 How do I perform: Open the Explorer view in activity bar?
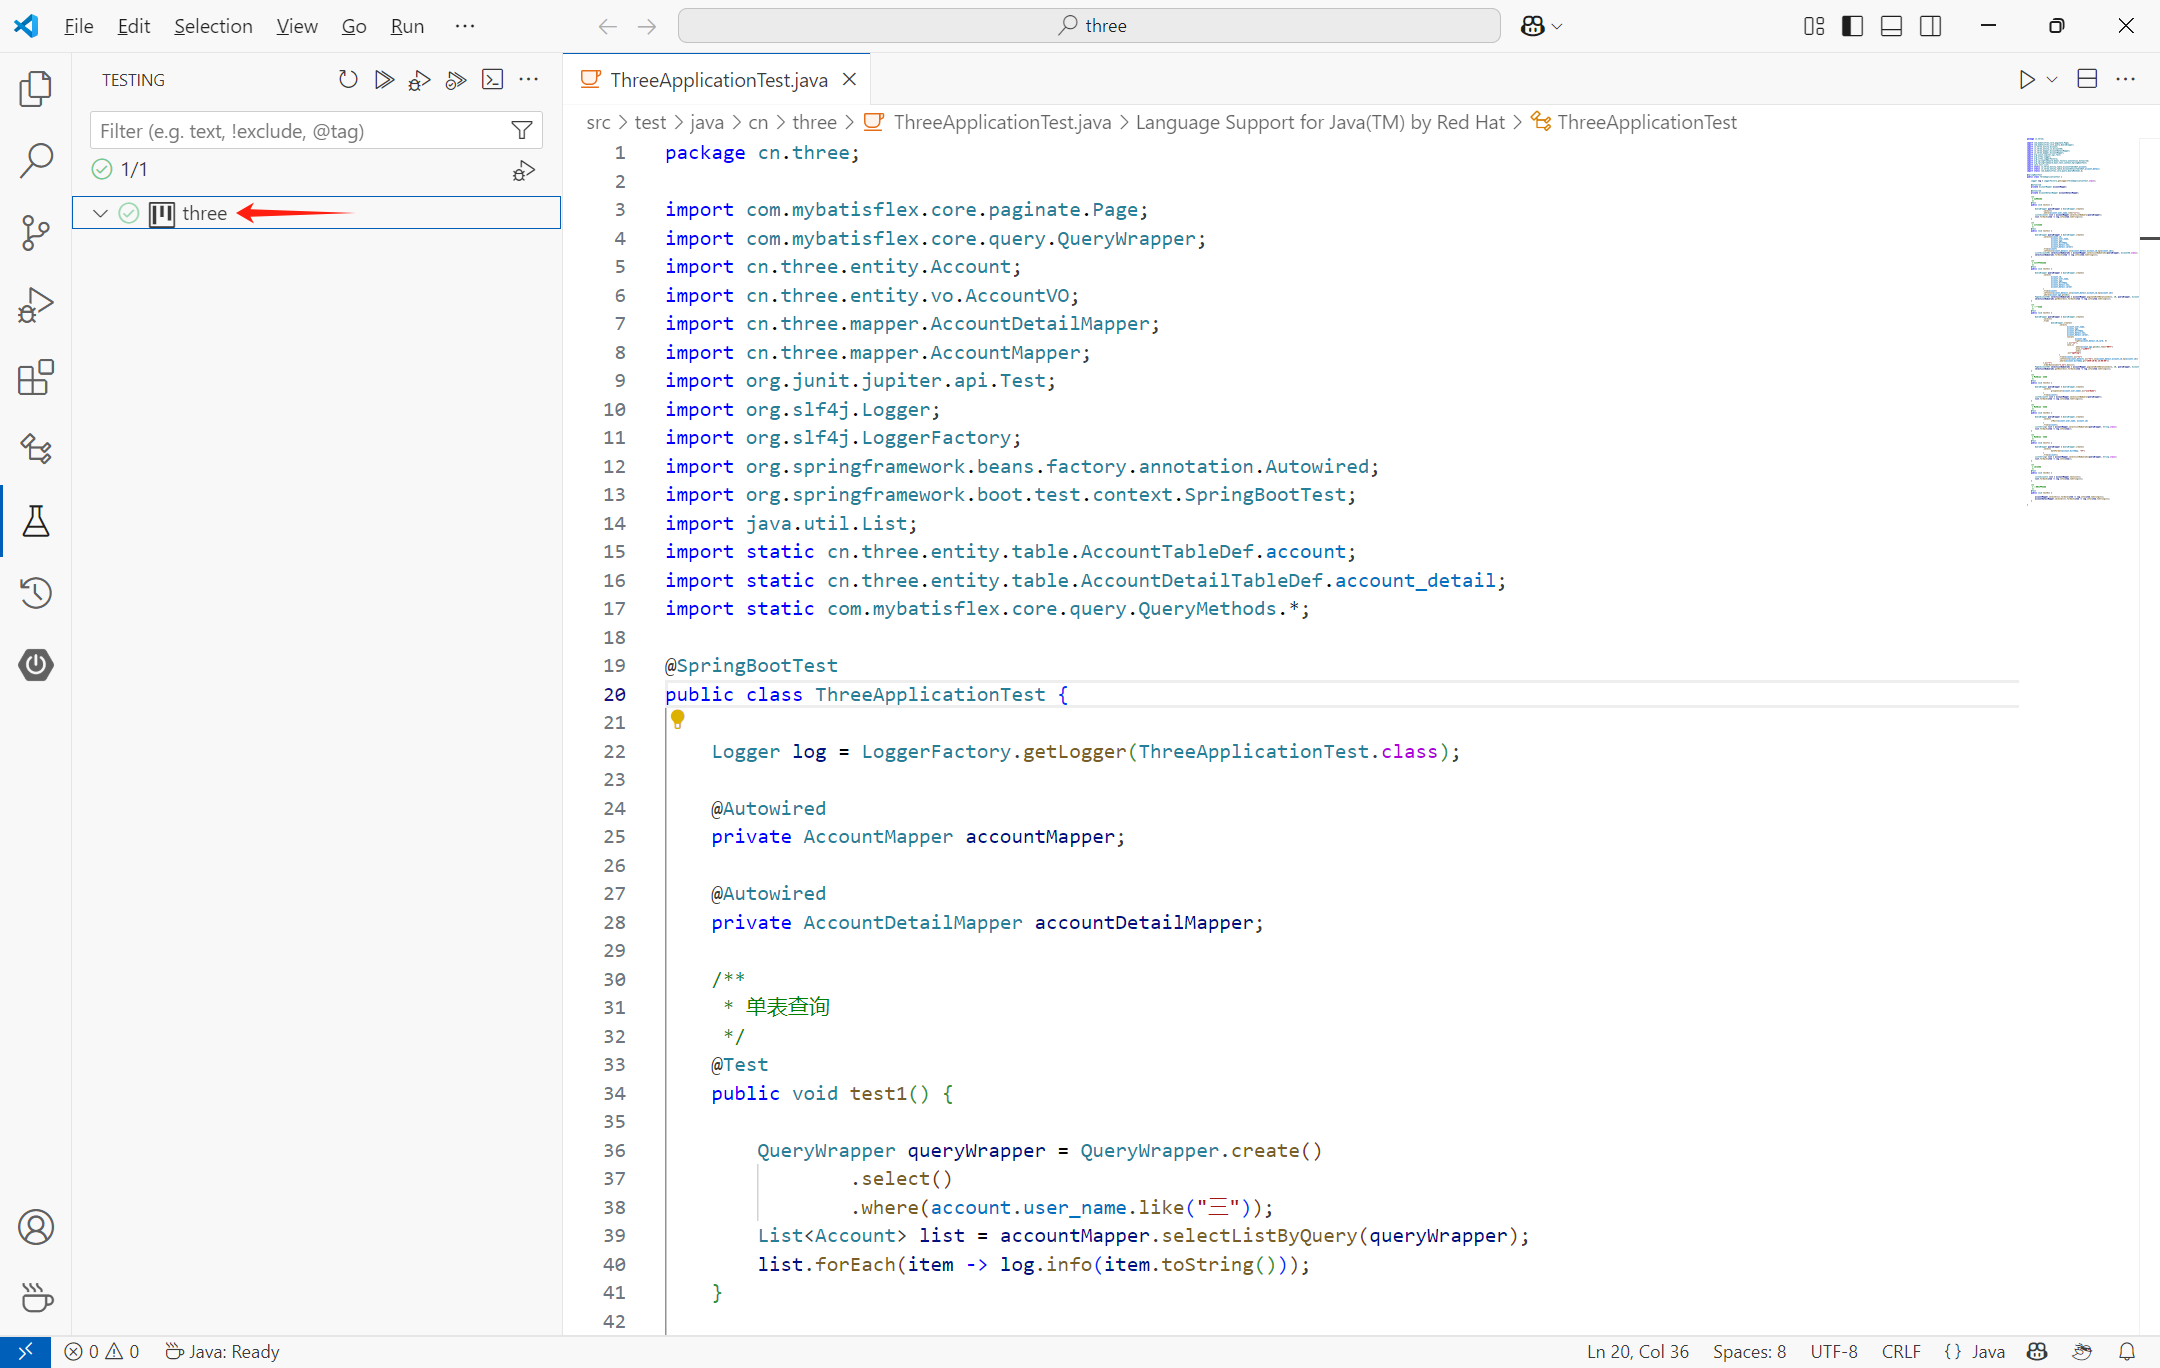(x=36, y=89)
